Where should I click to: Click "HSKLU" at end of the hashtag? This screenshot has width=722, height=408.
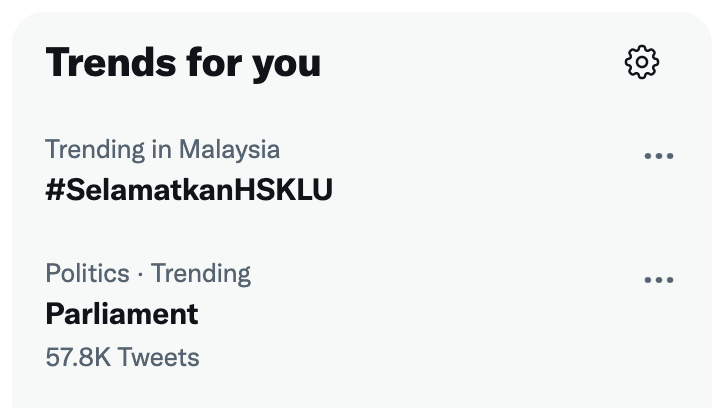pos(284,190)
